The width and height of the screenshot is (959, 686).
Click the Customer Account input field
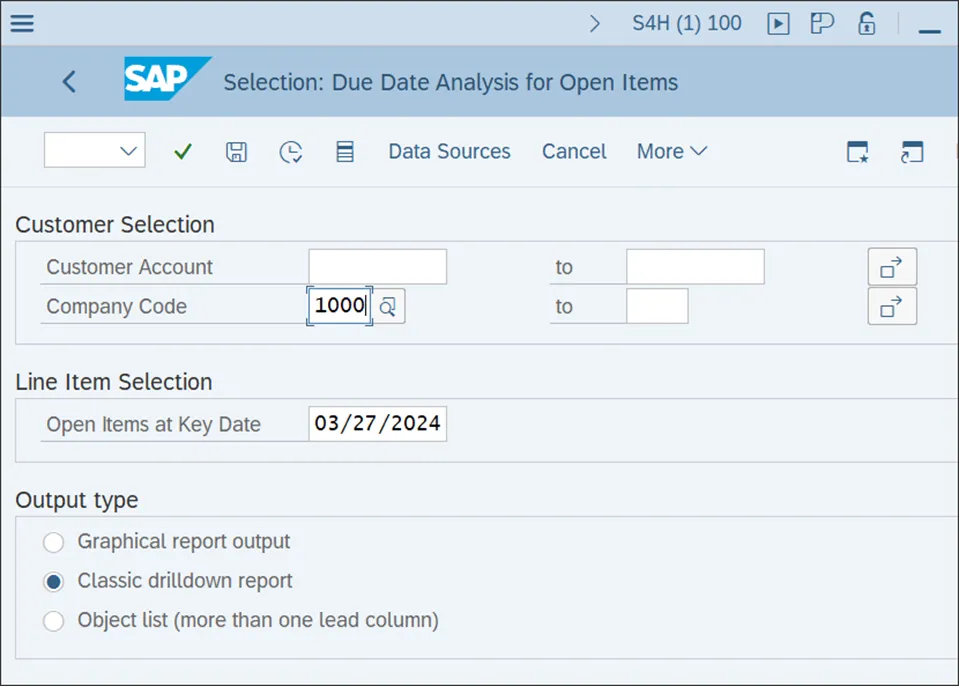coord(377,267)
